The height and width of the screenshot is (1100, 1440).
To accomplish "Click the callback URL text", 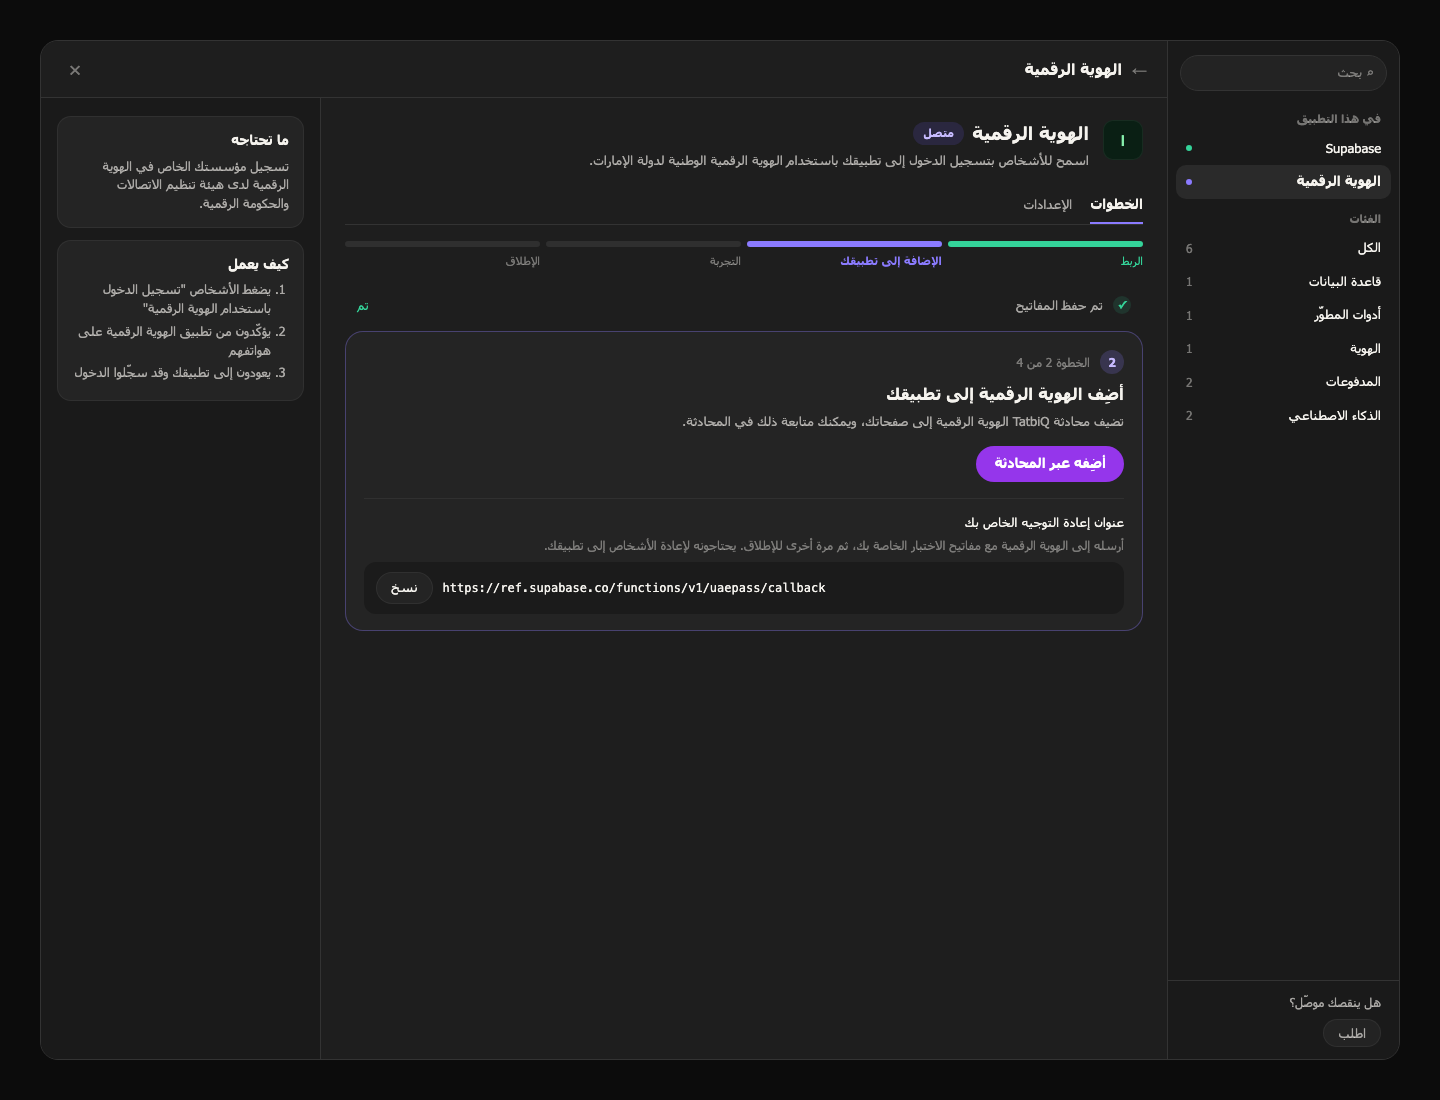I will click(x=634, y=588).
